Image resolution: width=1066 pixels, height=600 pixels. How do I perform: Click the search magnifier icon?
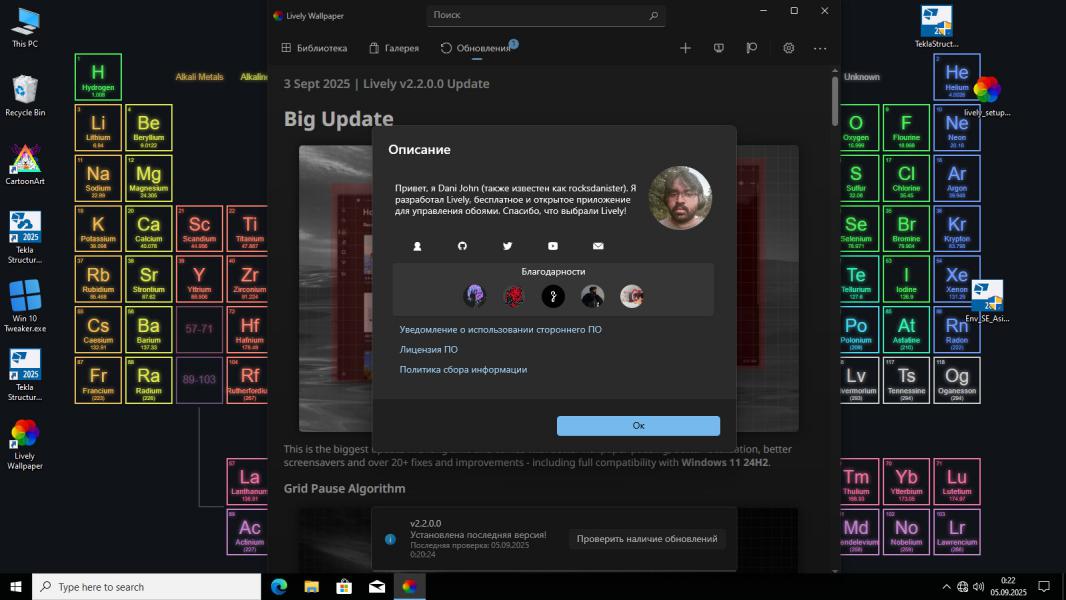[x=653, y=16]
